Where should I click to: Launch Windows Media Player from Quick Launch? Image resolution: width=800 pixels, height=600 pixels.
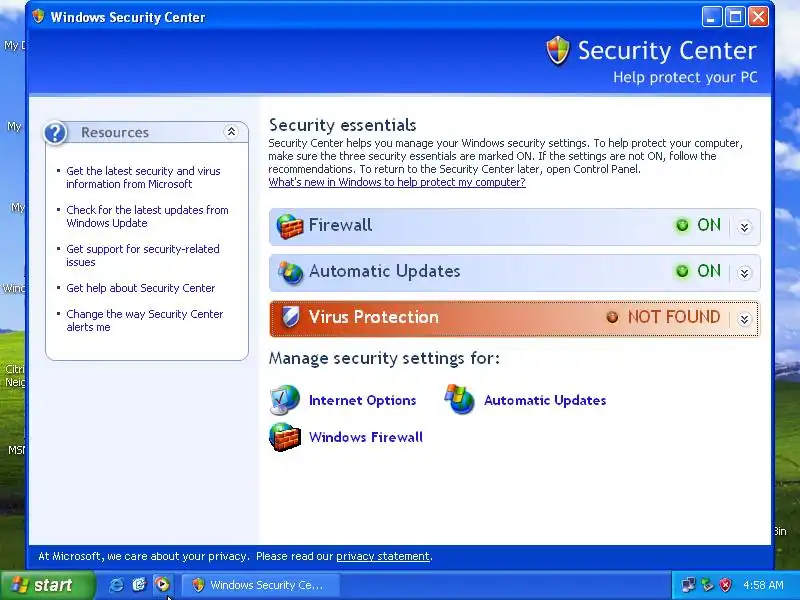pyautogui.click(x=162, y=585)
